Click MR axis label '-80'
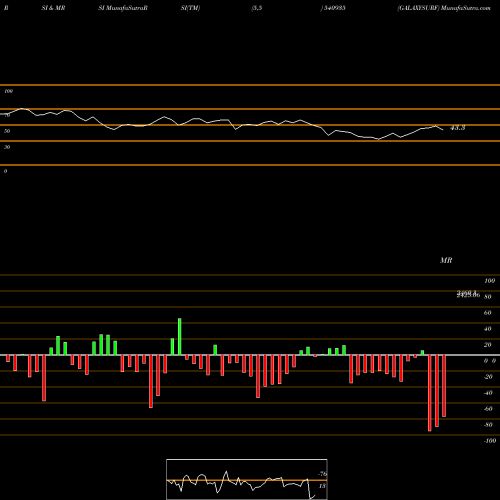 click(x=488, y=425)
